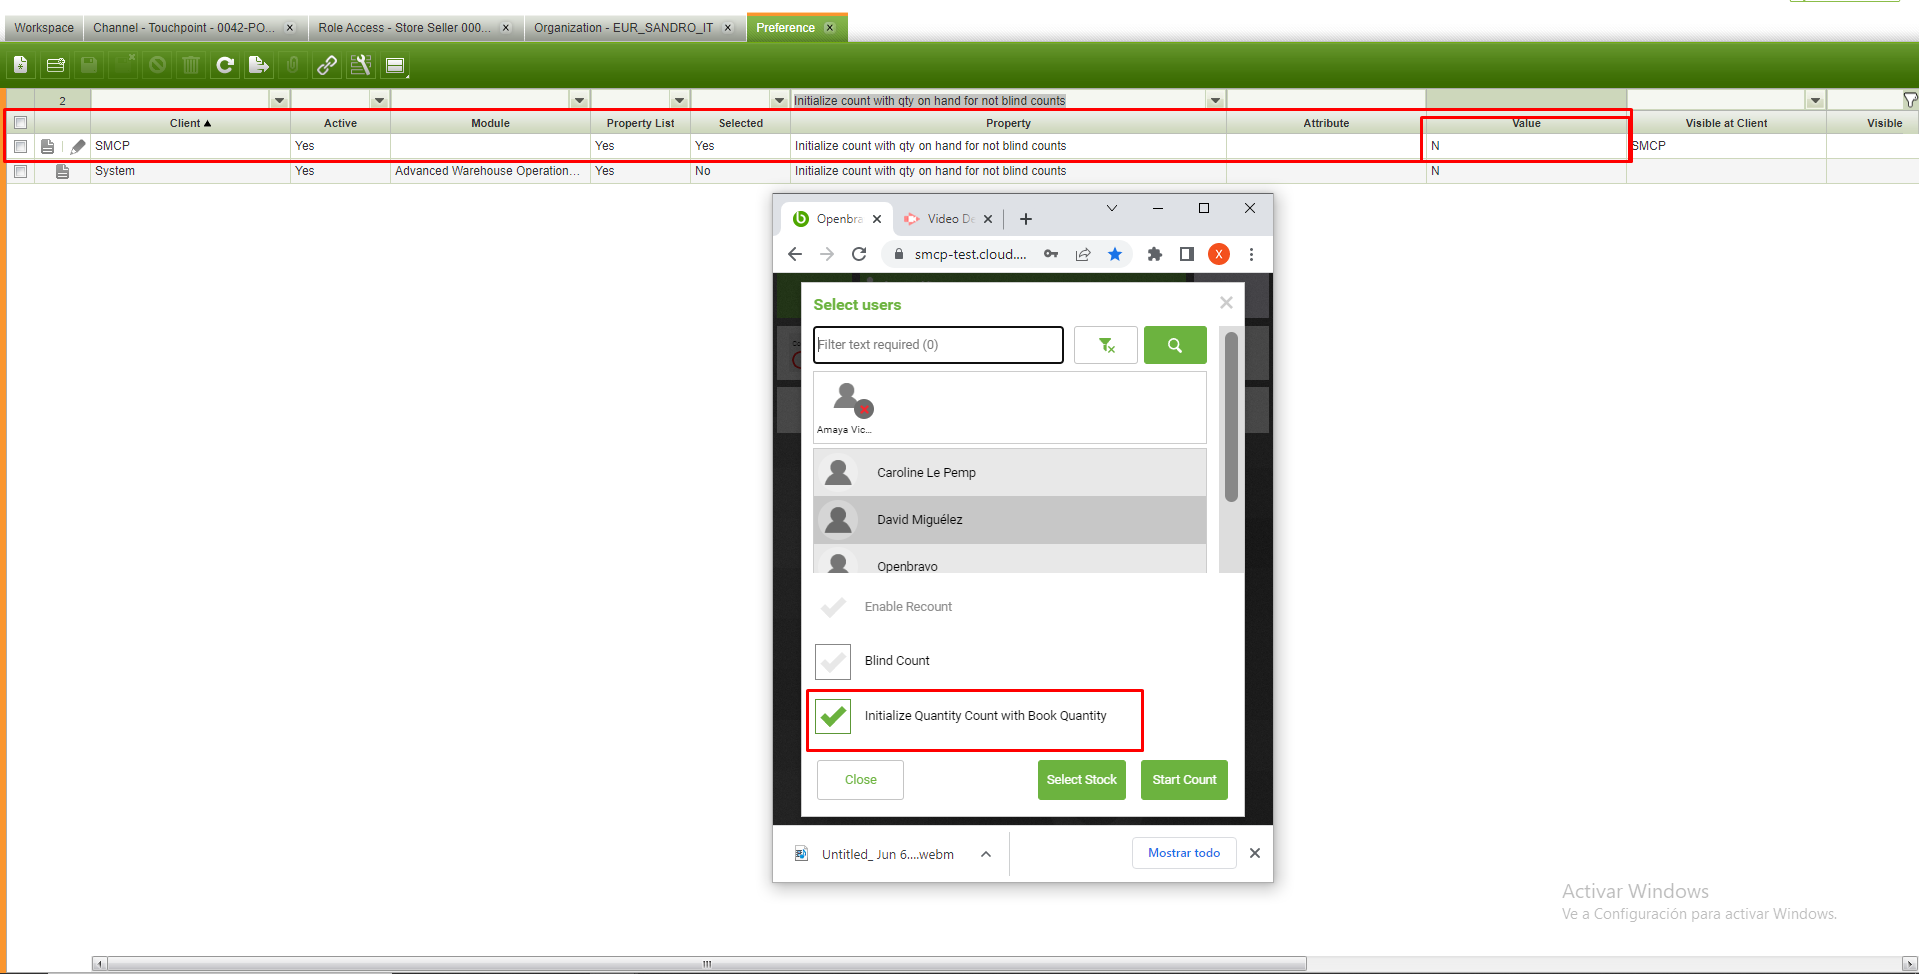Toggle the Enable Recount checkbox
The height and width of the screenshot is (974, 1919).
pyautogui.click(x=833, y=607)
